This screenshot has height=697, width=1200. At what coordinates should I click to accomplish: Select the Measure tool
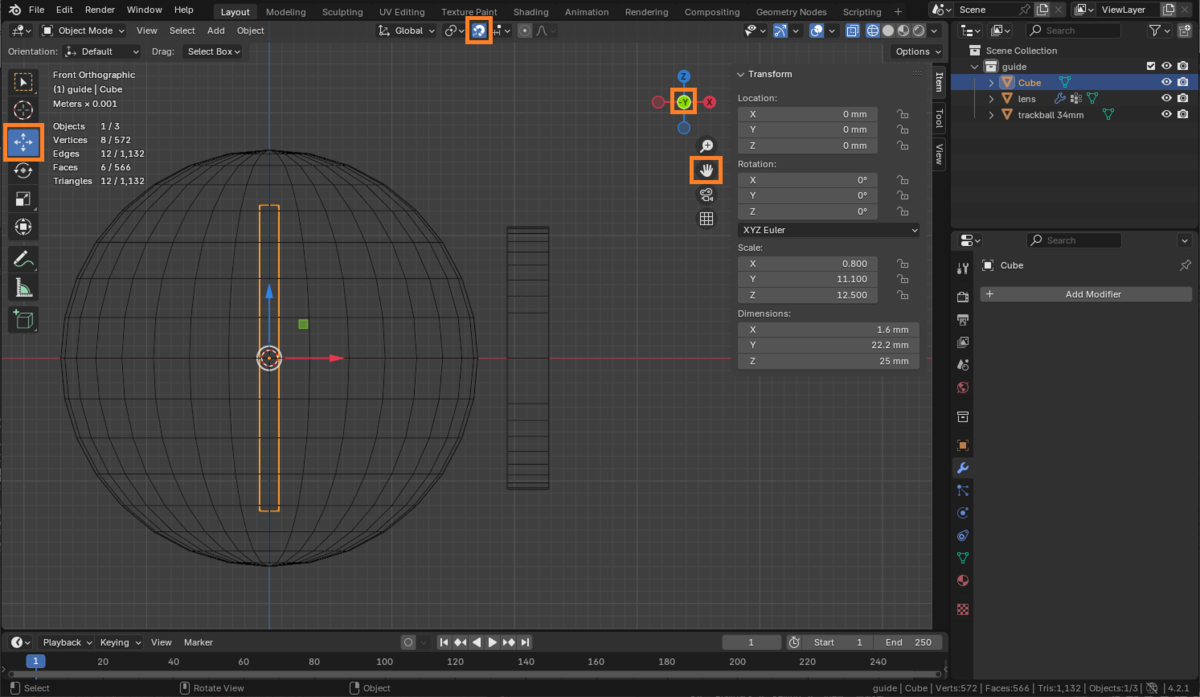[23, 289]
